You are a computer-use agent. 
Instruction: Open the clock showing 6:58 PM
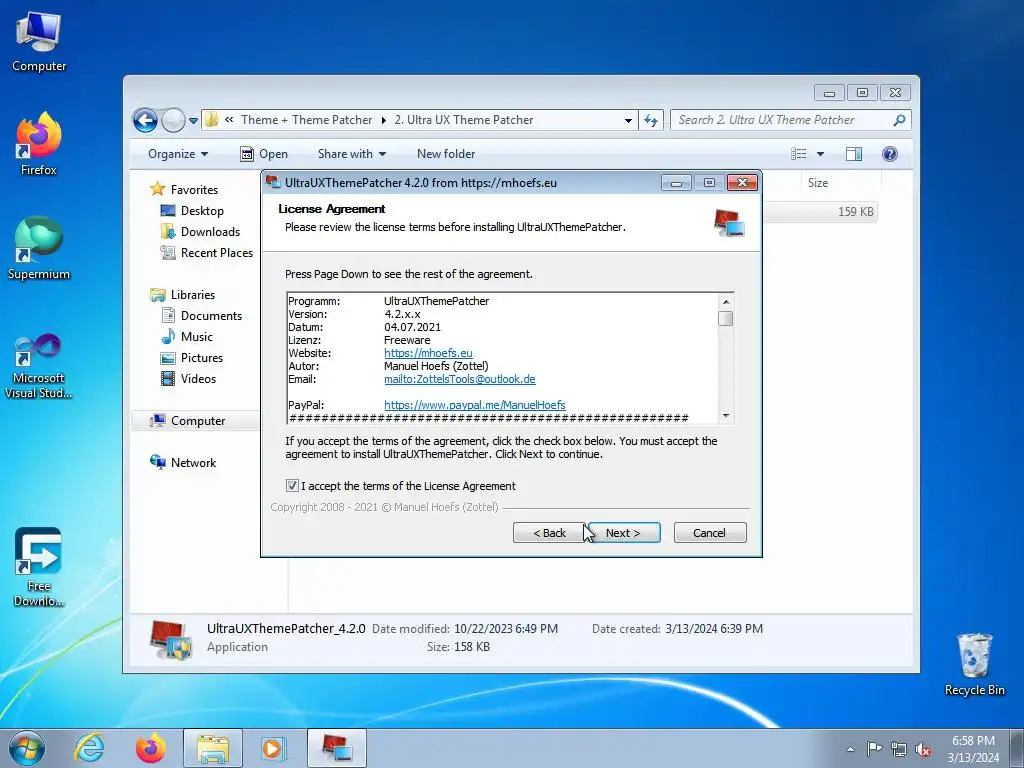[x=973, y=749]
